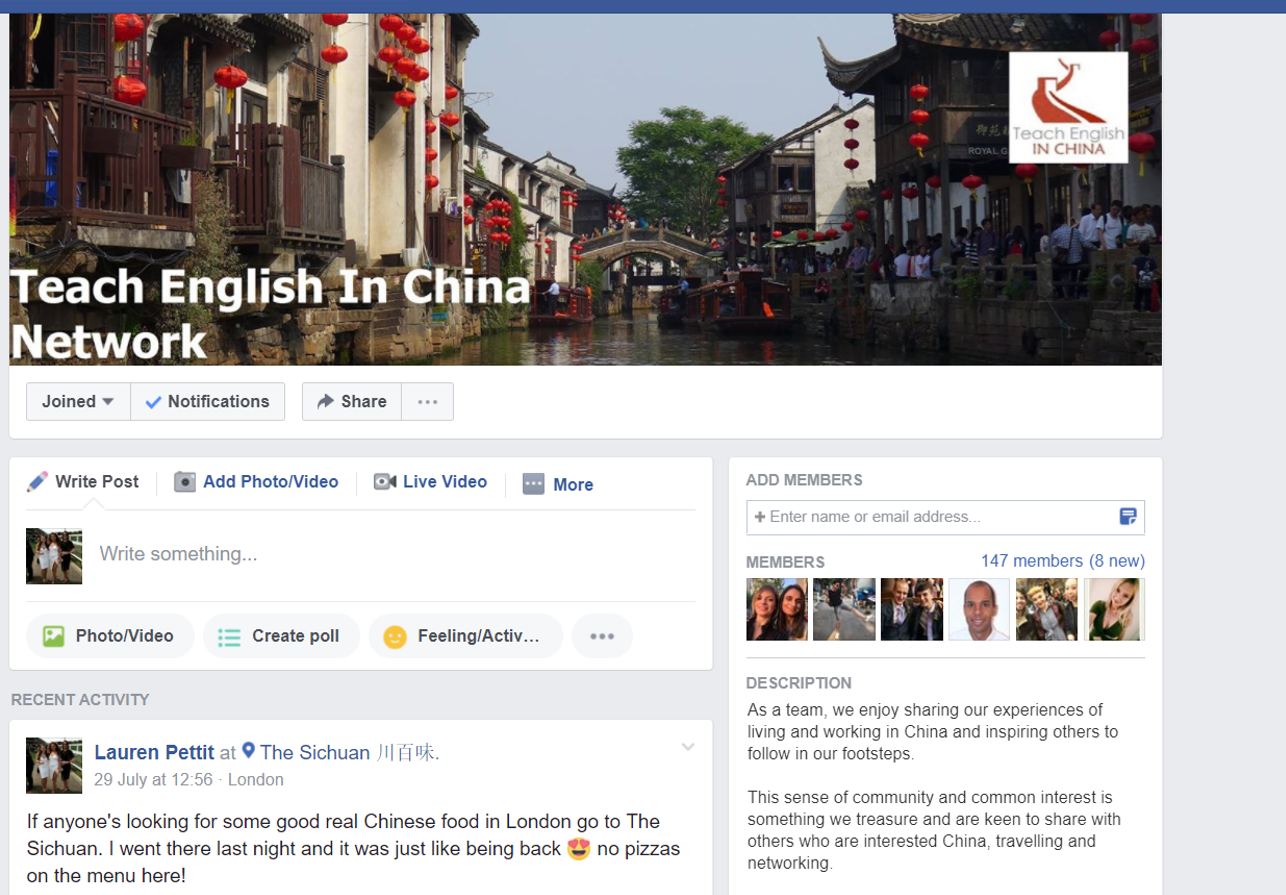Viewport: 1286px width, 895px height.
Task: Click the green Photo/Video picture icon
Action: click(x=54, y=636)
